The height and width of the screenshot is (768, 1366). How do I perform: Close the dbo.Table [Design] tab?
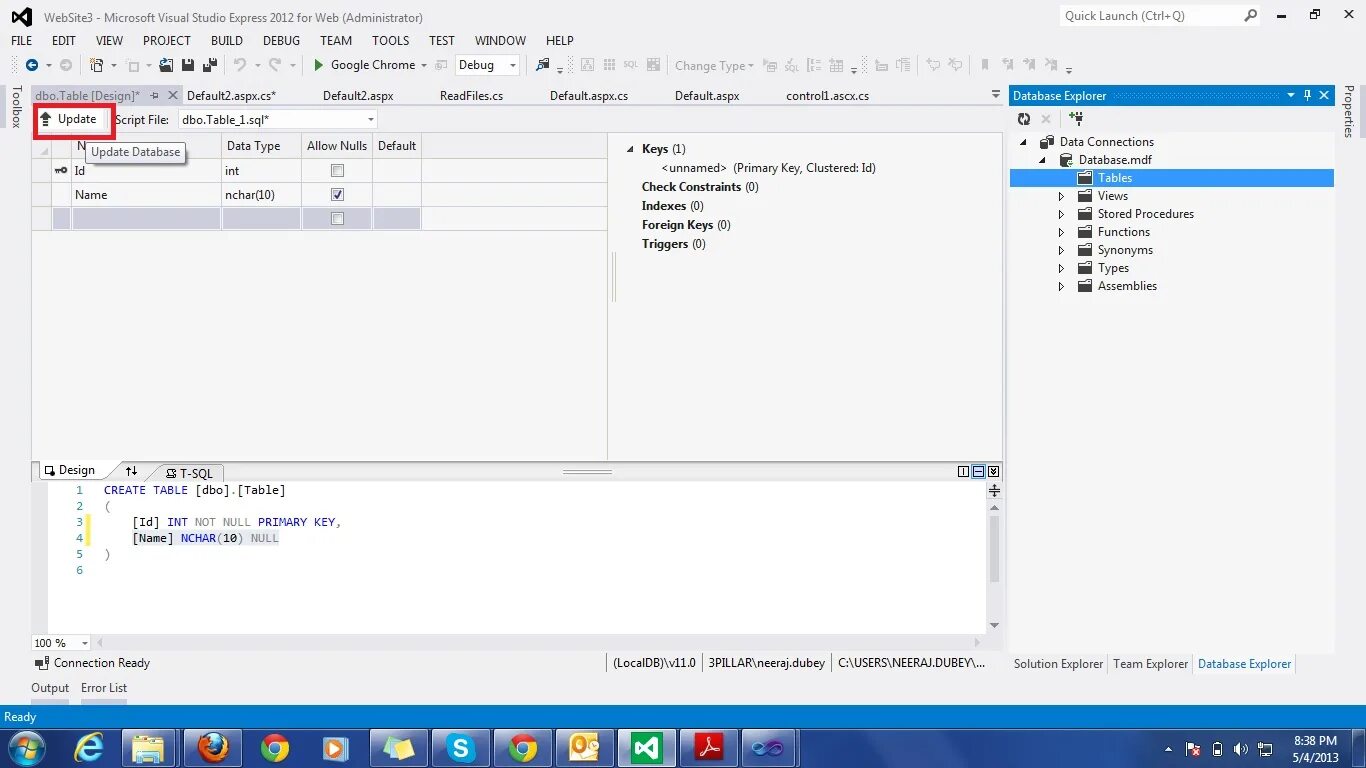[173, 96]
